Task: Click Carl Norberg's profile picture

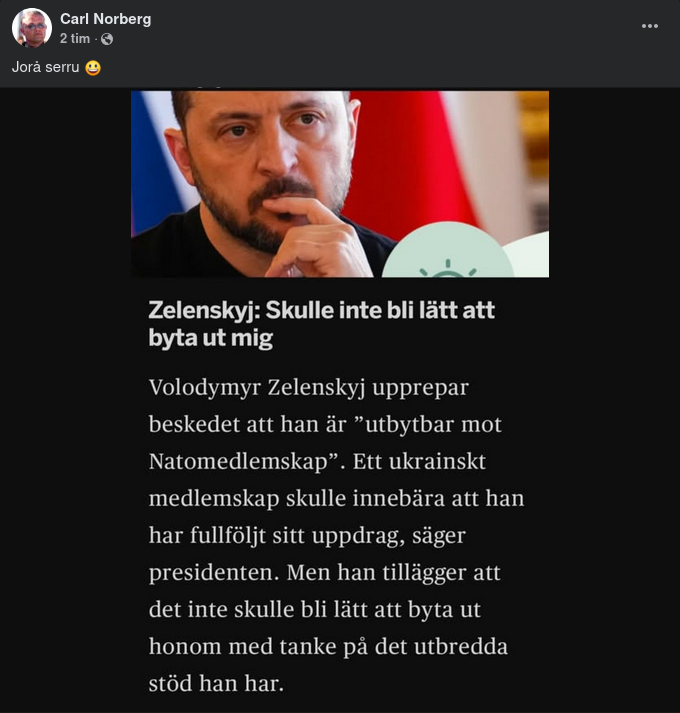Action: (32, 28)
